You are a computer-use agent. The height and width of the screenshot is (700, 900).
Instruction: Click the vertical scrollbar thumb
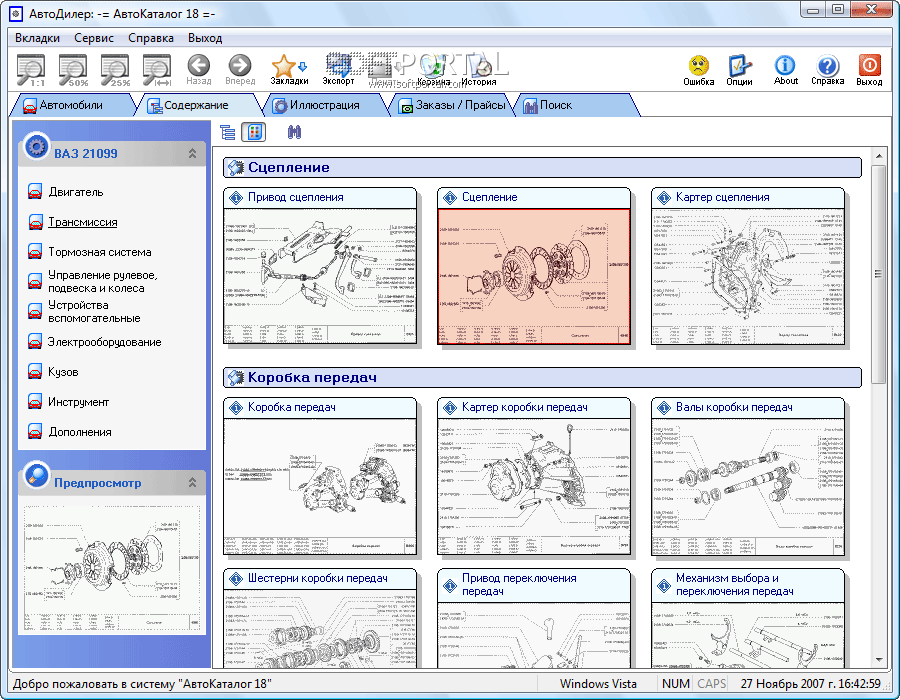(878, 274)
